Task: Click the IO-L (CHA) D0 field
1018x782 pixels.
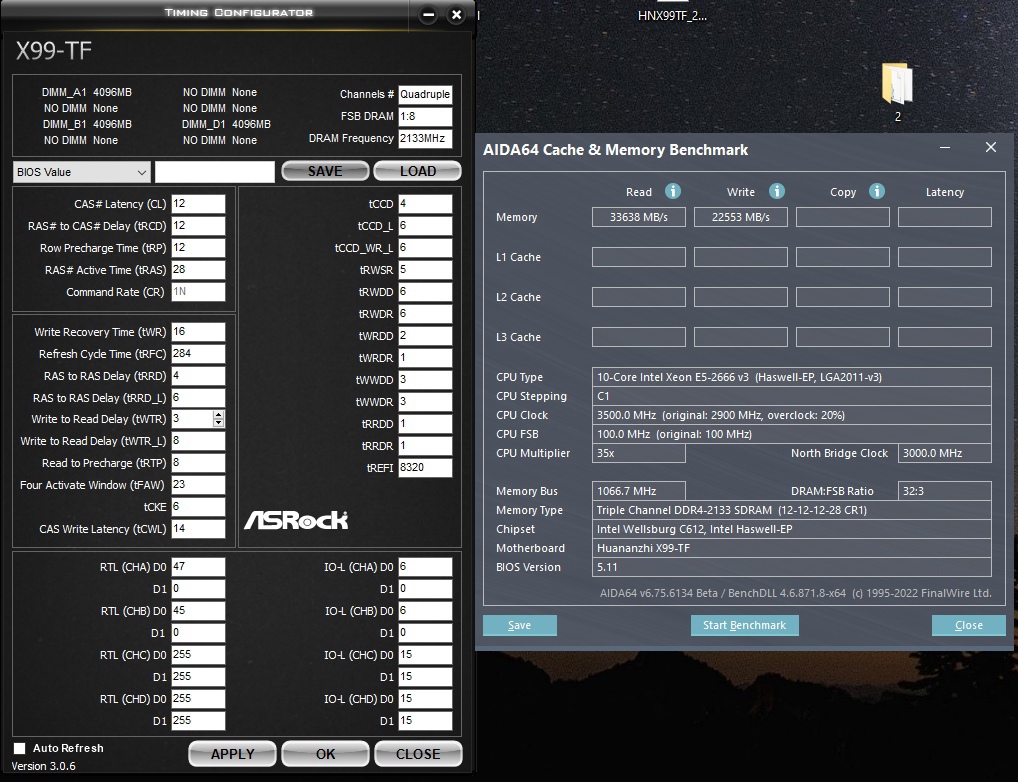Action: coord(425,567)
